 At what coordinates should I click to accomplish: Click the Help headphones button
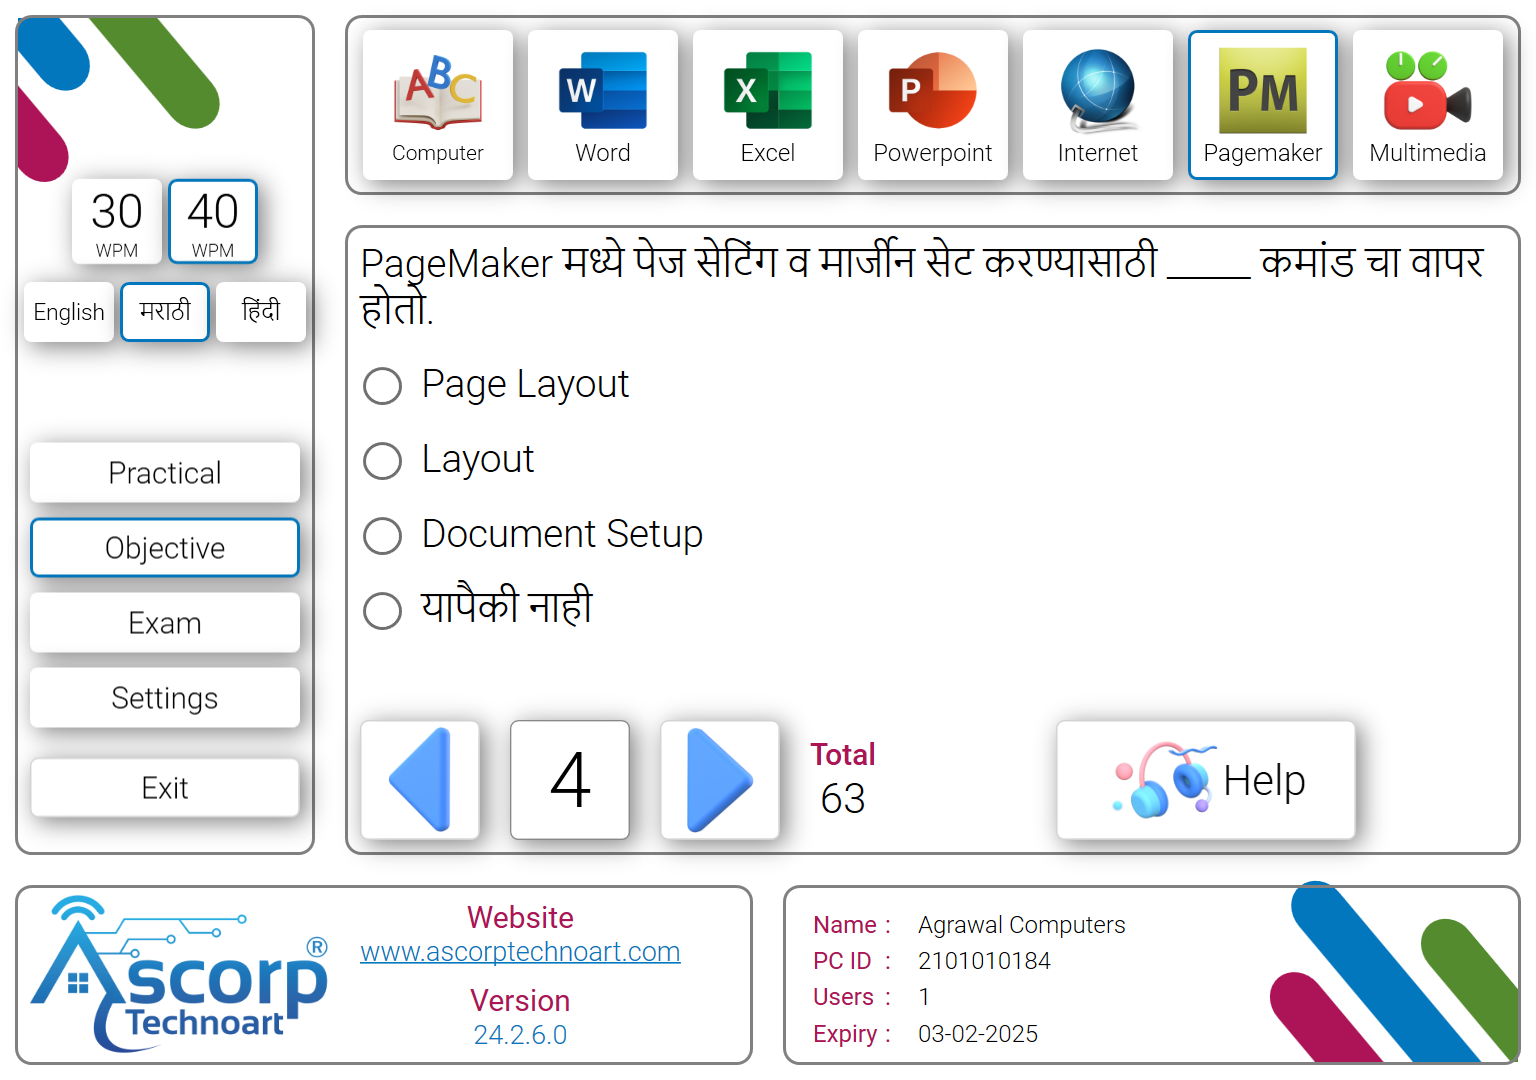(x=1206, y=780)
